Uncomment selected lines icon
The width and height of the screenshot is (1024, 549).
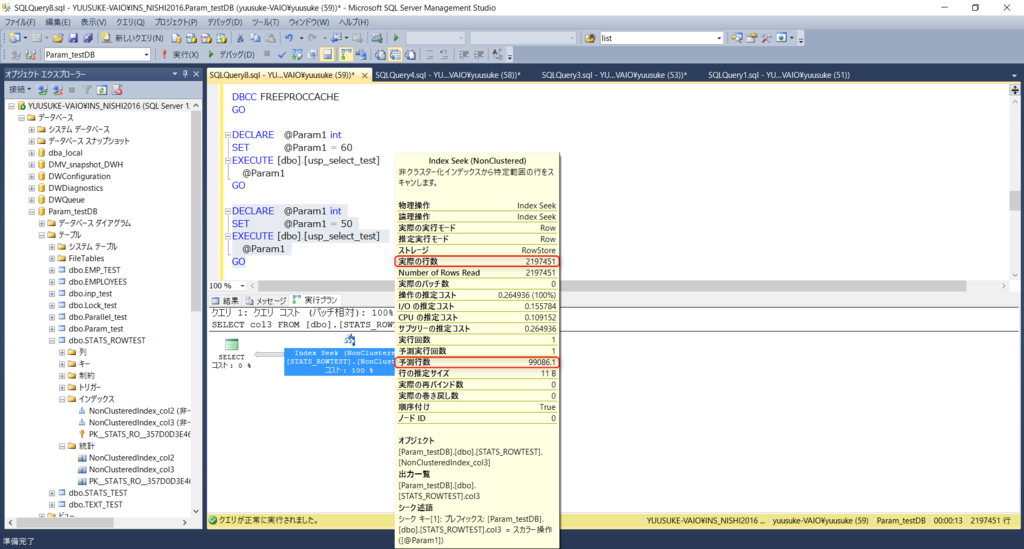tap(443, 55)
